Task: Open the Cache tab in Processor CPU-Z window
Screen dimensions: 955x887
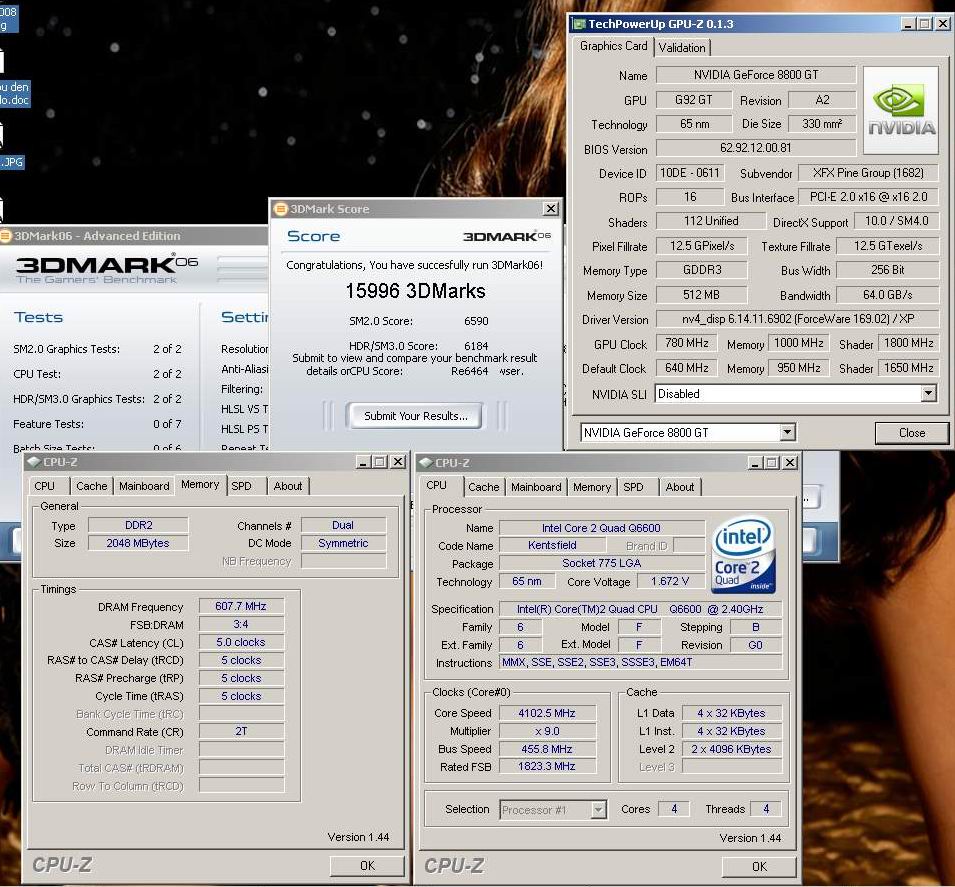Action: pyautogui.click(x=484, y=487)
